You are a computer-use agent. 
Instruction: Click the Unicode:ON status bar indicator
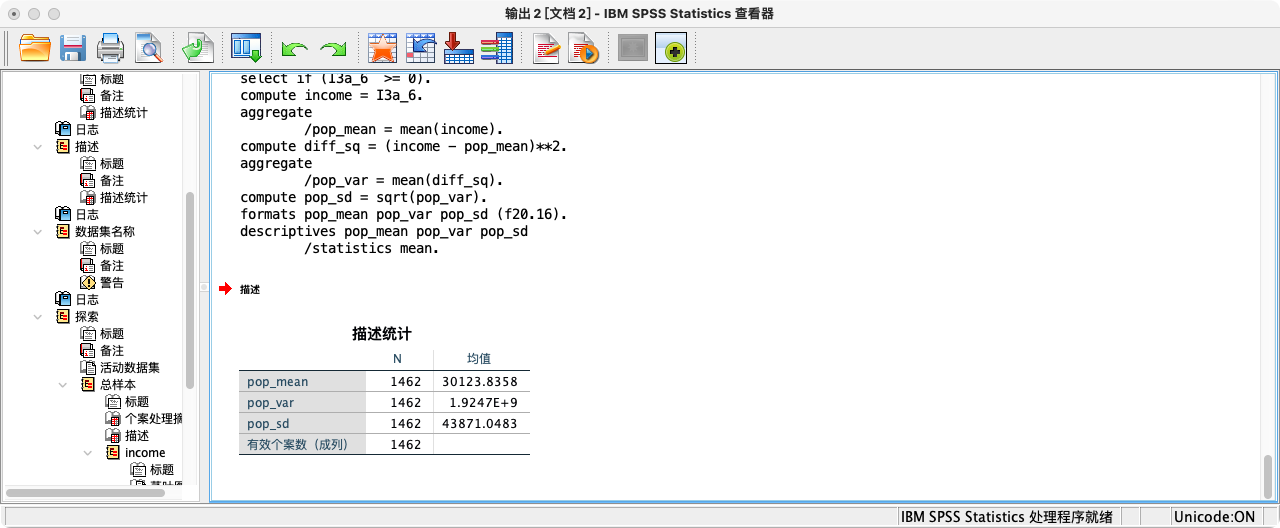[x=1214, y=517]
